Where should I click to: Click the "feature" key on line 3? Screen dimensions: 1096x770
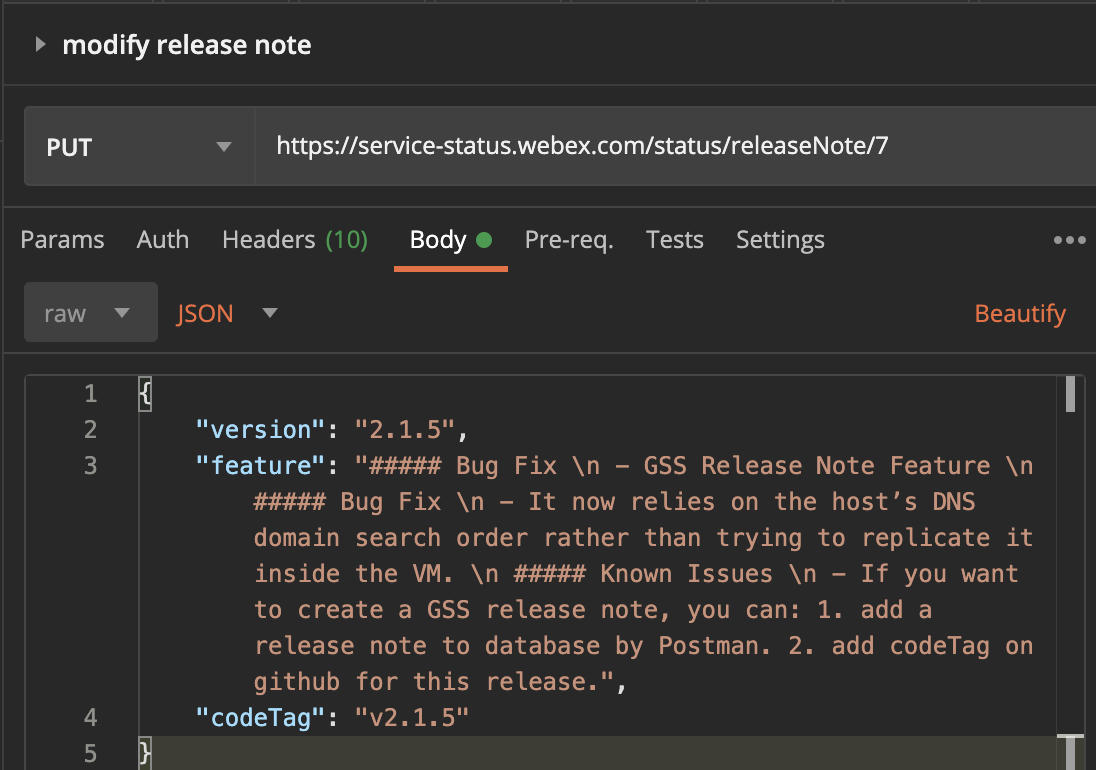tap(261, 465)
